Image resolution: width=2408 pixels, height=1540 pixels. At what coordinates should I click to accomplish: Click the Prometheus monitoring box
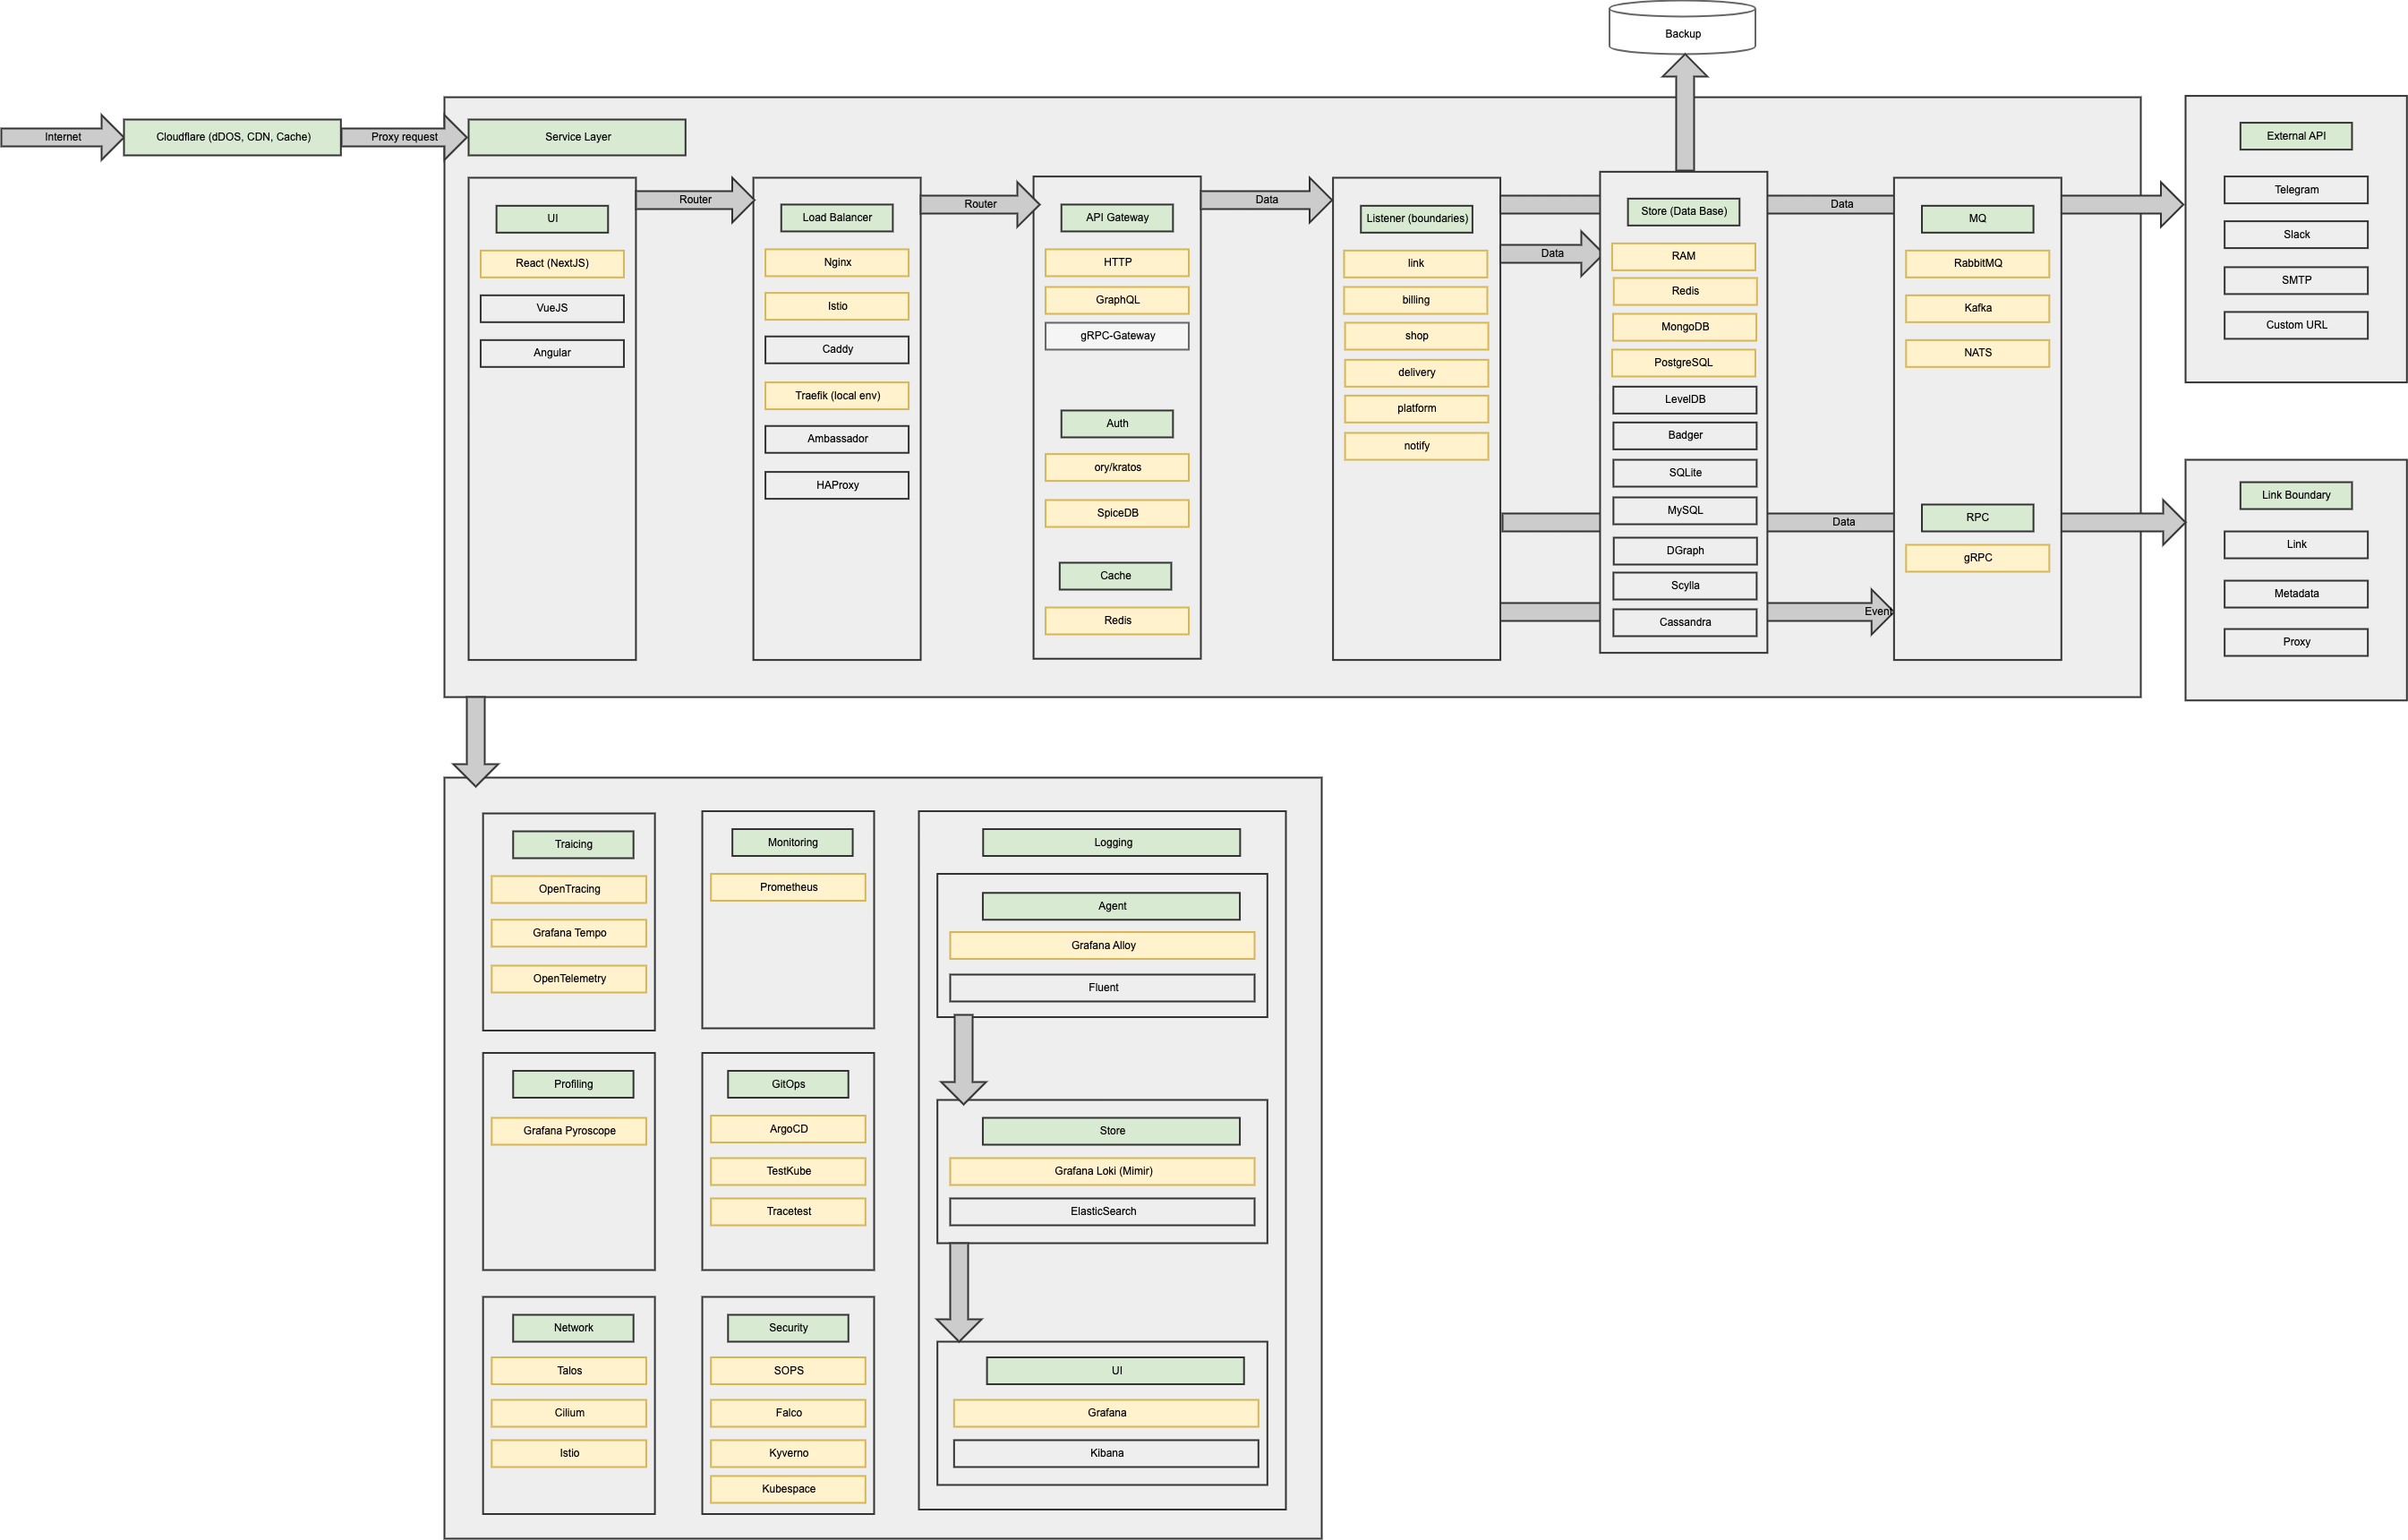point(788,887)
